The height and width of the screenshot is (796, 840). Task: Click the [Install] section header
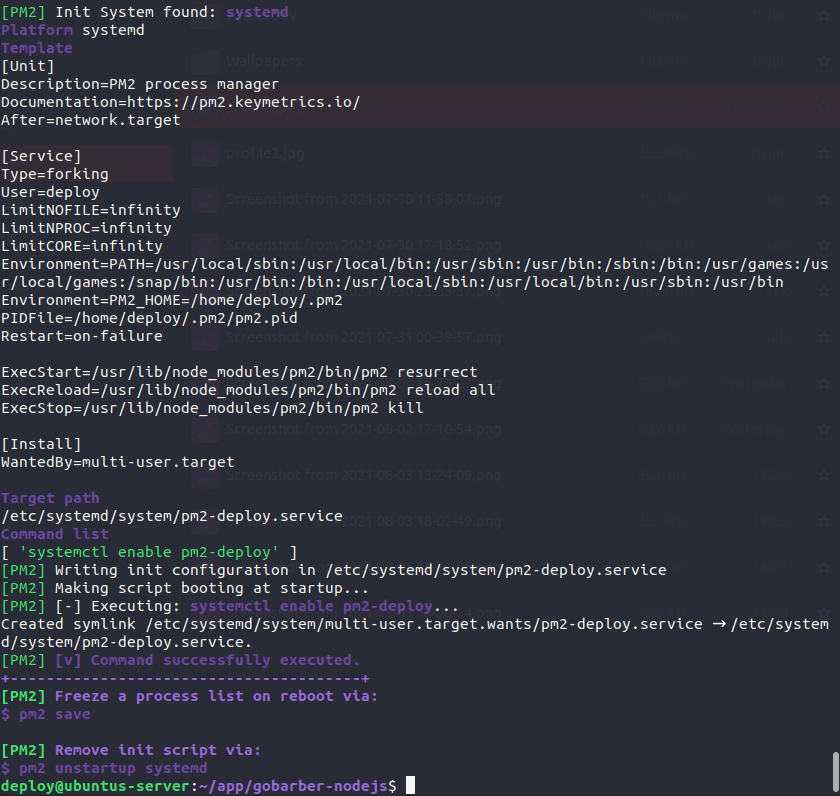[x=41, y=444]
